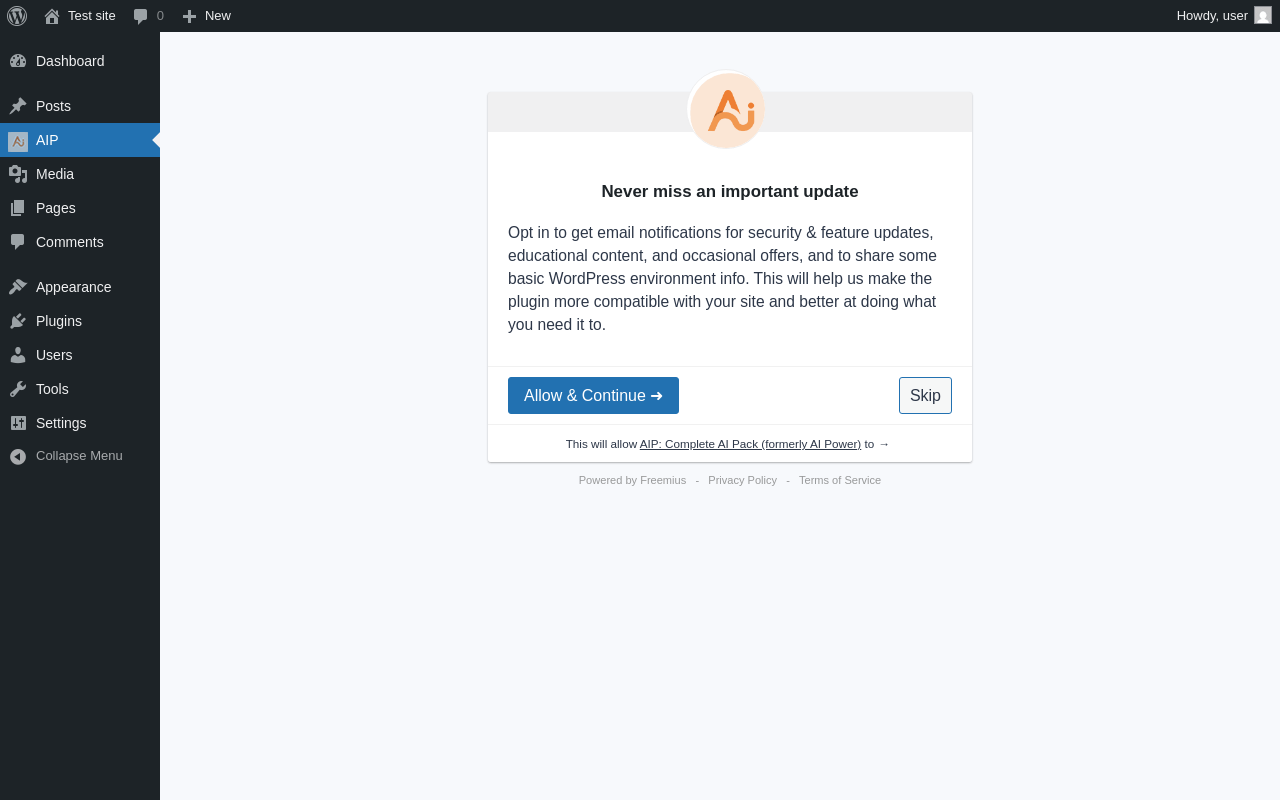Click the plus icon next to New
The width and height of the screenshot is (1280, 800).
[x=189, y=16]
